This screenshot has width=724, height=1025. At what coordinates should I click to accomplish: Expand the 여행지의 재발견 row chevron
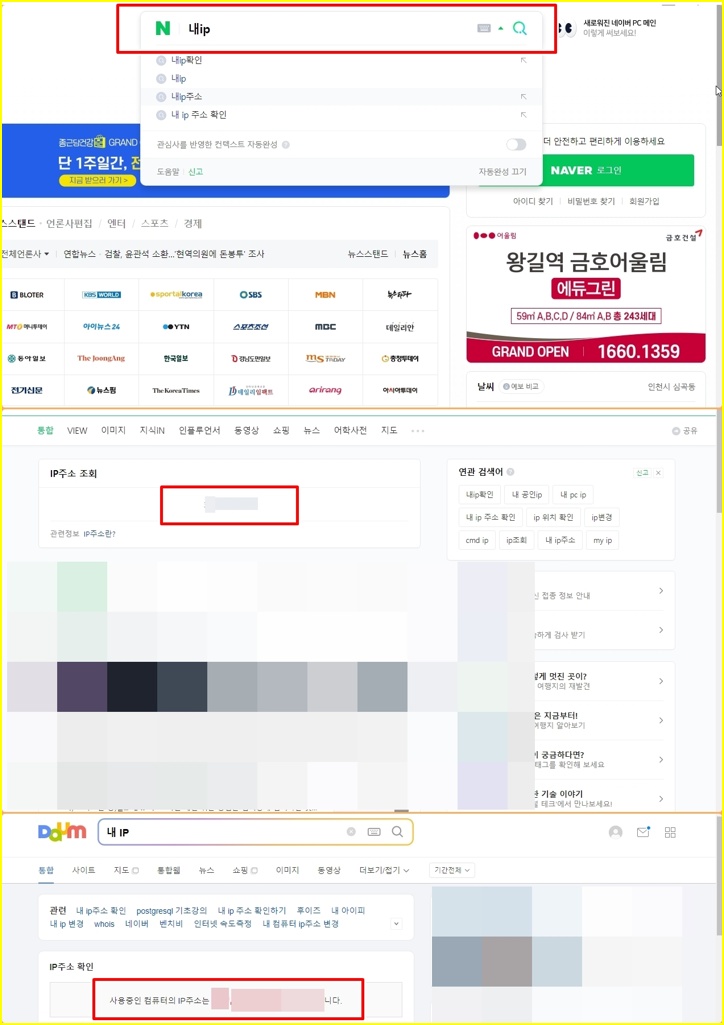(x=661, y=681)
